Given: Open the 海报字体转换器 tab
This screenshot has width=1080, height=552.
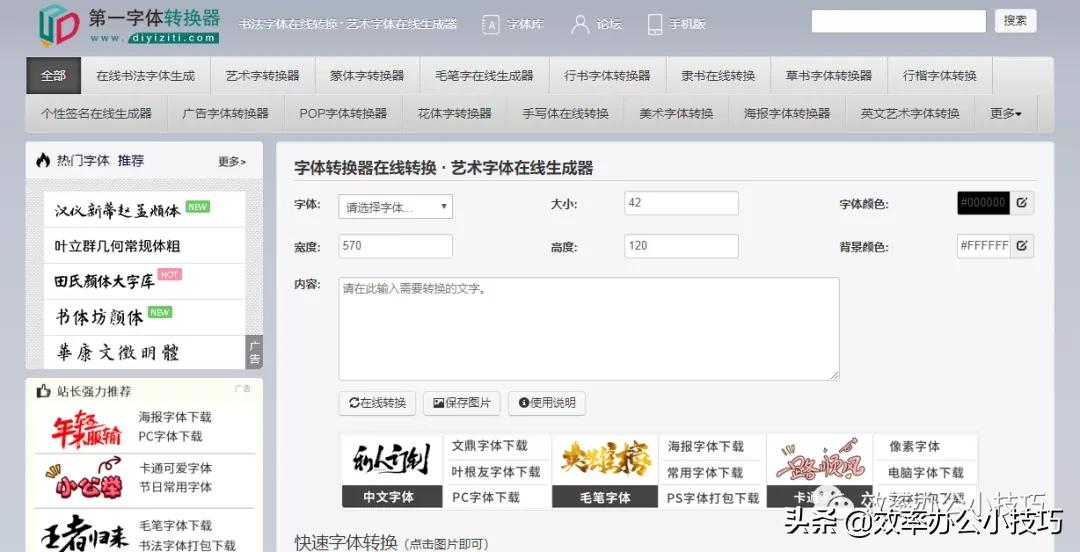Looking at the screenshot, I should (x=787, y=114).
